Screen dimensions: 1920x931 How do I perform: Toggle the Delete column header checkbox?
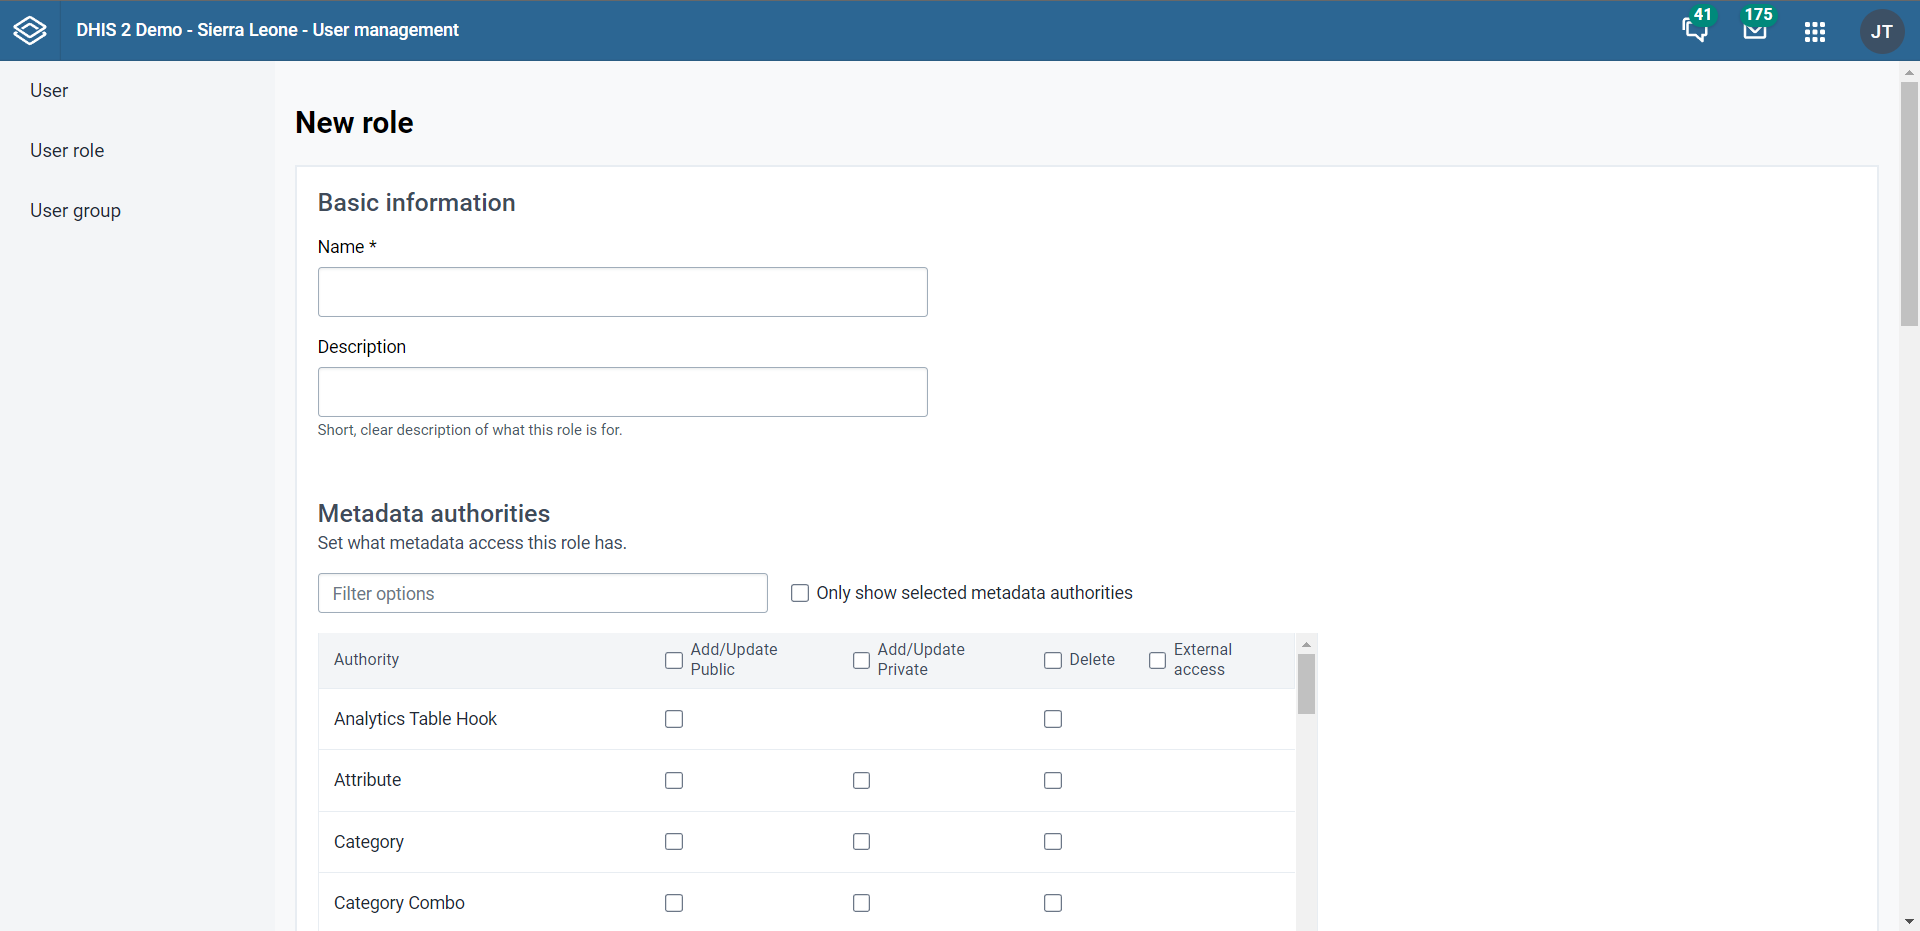point(1053,660)
